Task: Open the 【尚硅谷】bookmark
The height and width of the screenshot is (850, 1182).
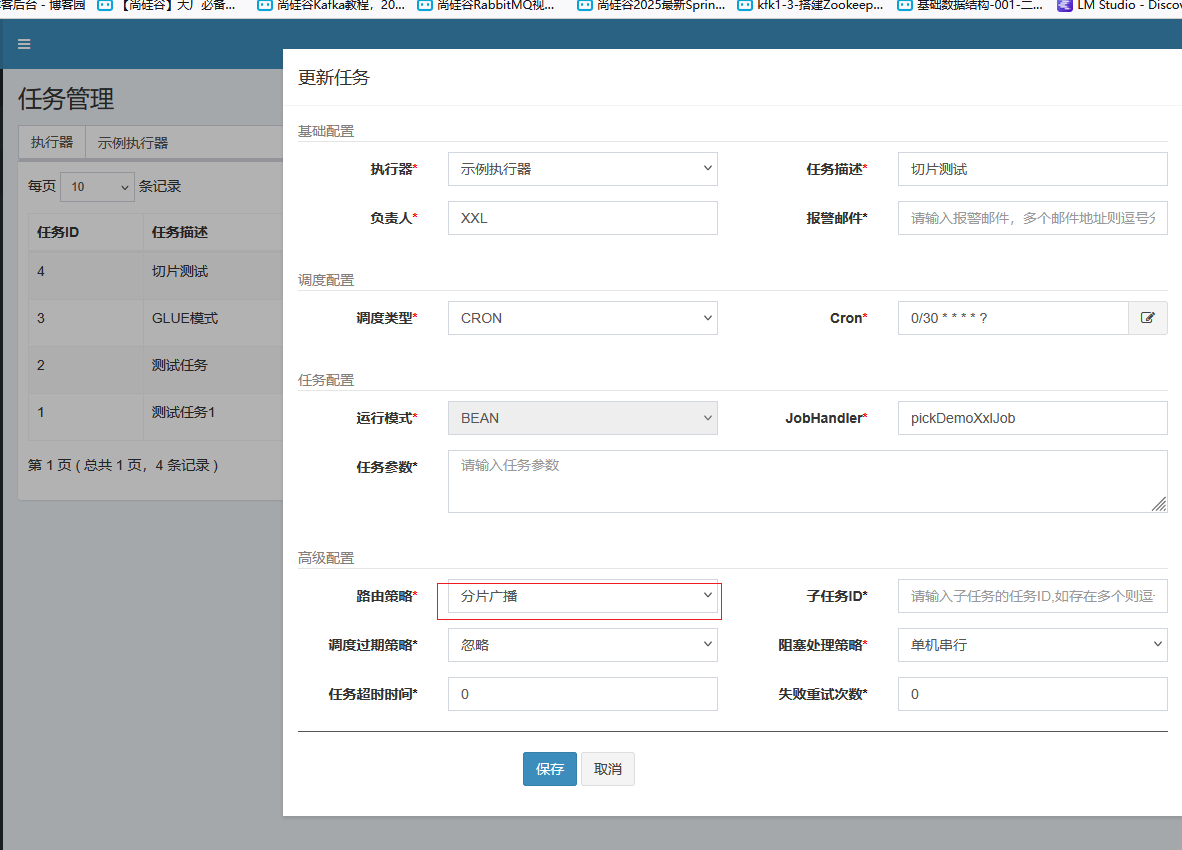Action: tap(167, 6)
